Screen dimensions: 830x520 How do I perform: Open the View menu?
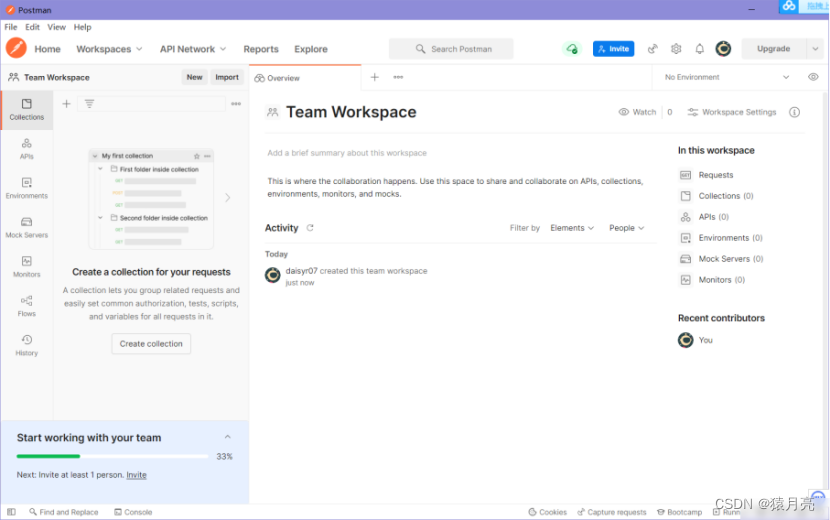57,27
